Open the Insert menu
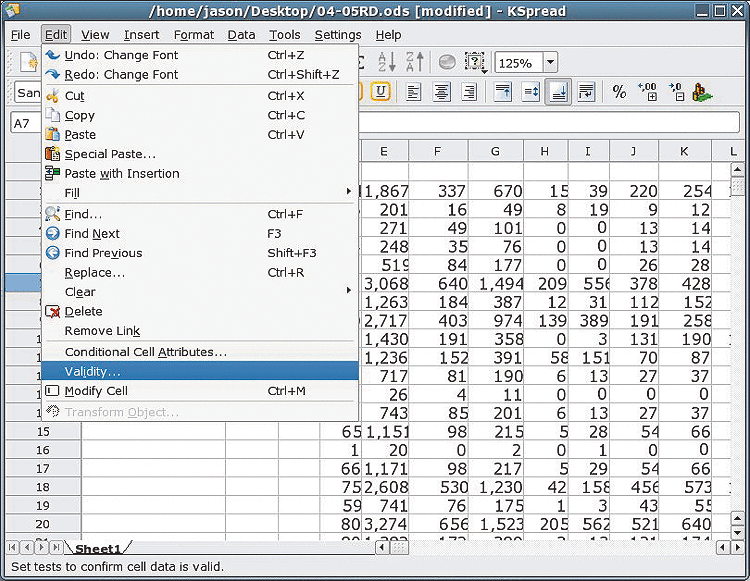 tap(142, 35)
